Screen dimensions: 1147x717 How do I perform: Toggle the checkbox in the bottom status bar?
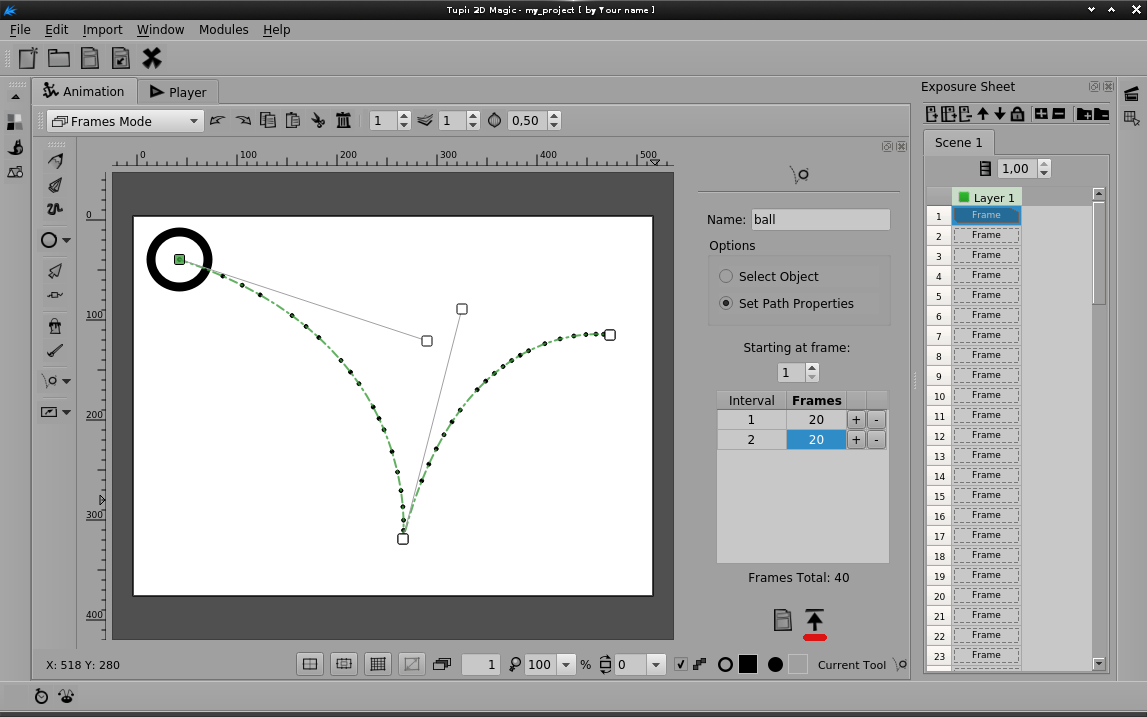(x=681, y=664)
